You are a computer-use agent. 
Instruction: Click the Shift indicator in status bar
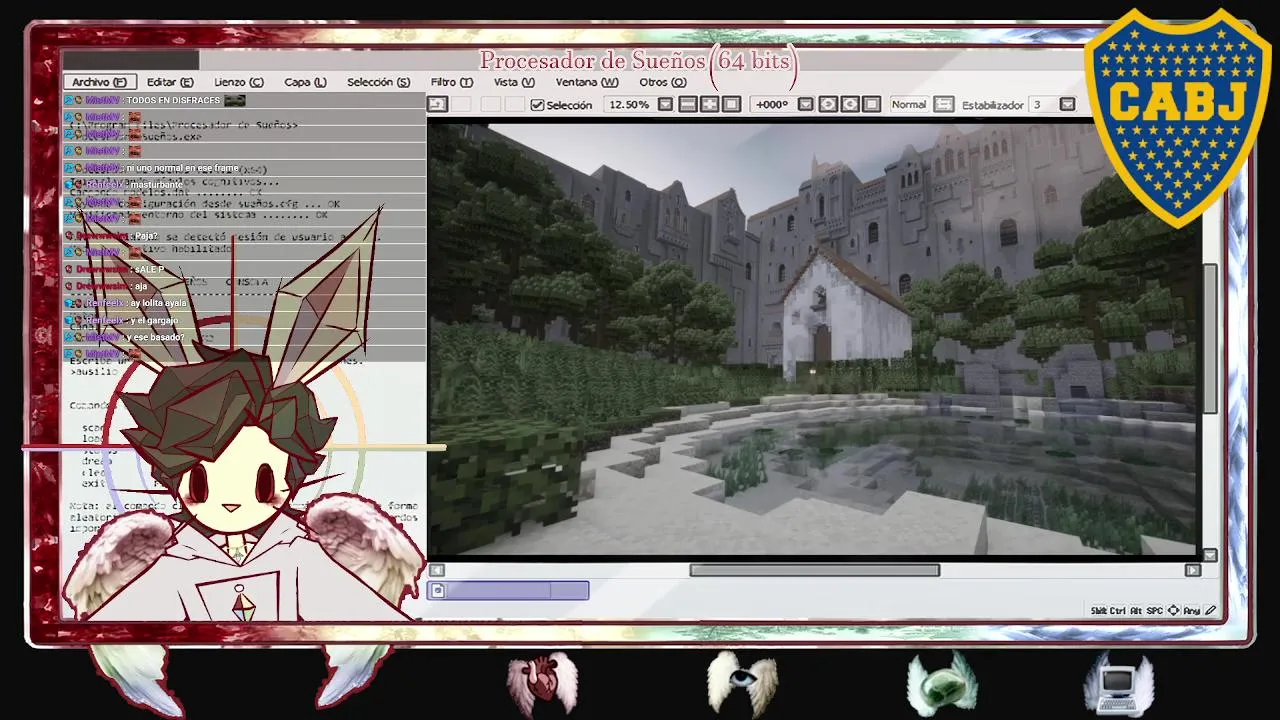click(x=1099, y=610)
